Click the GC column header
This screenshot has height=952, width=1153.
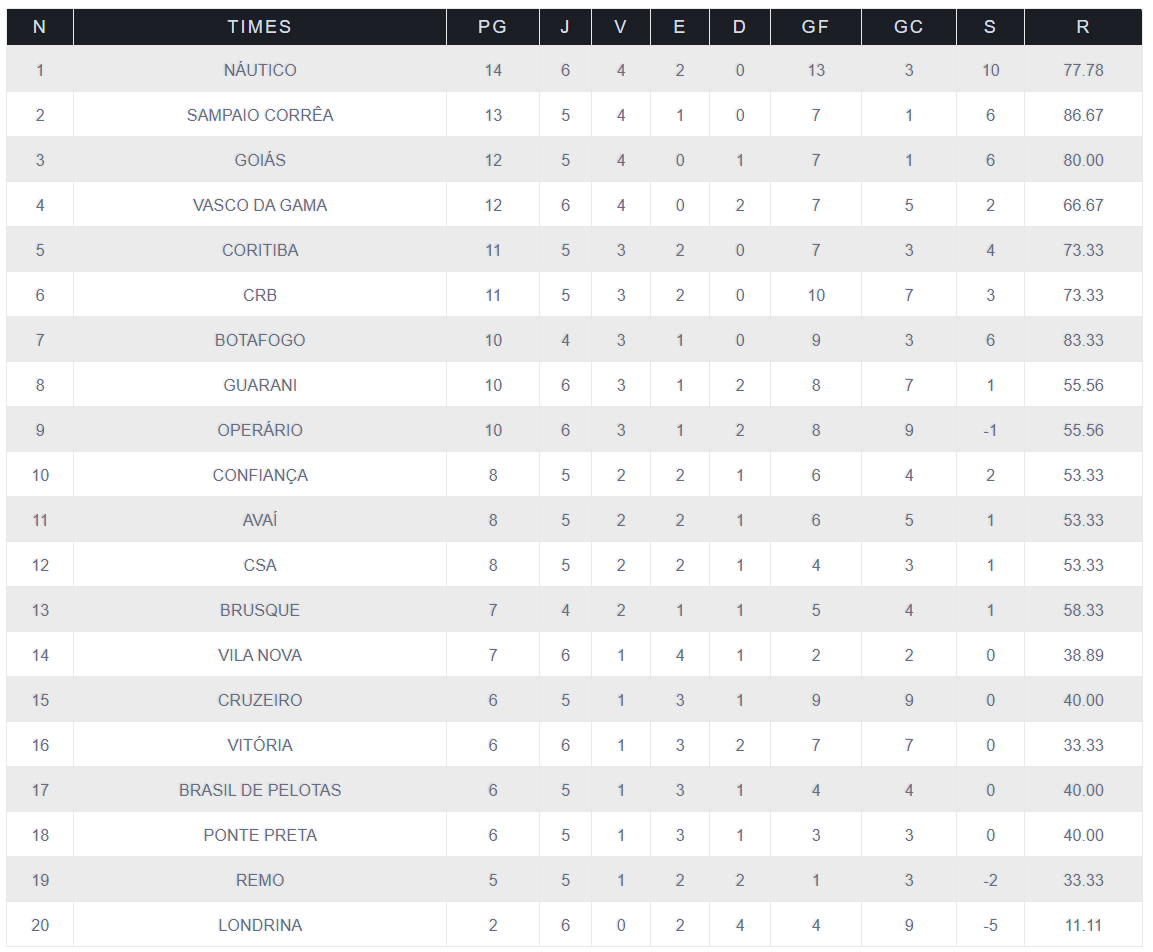(x=908, y=27)
